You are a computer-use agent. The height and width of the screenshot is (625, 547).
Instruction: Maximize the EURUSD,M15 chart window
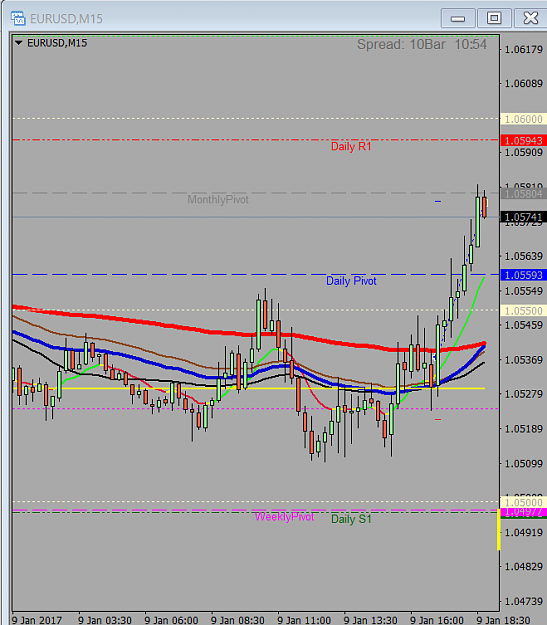pos(494,18)
